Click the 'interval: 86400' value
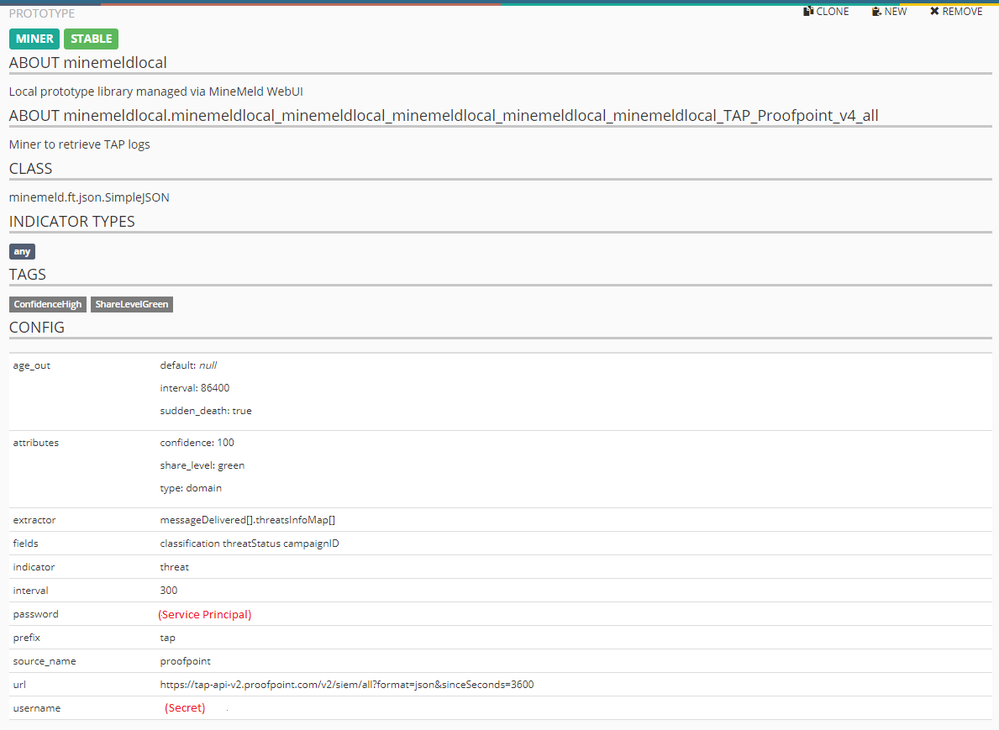The width and height of the screenshot is (999, 730). pyautogui.click(x=195, y=388)
